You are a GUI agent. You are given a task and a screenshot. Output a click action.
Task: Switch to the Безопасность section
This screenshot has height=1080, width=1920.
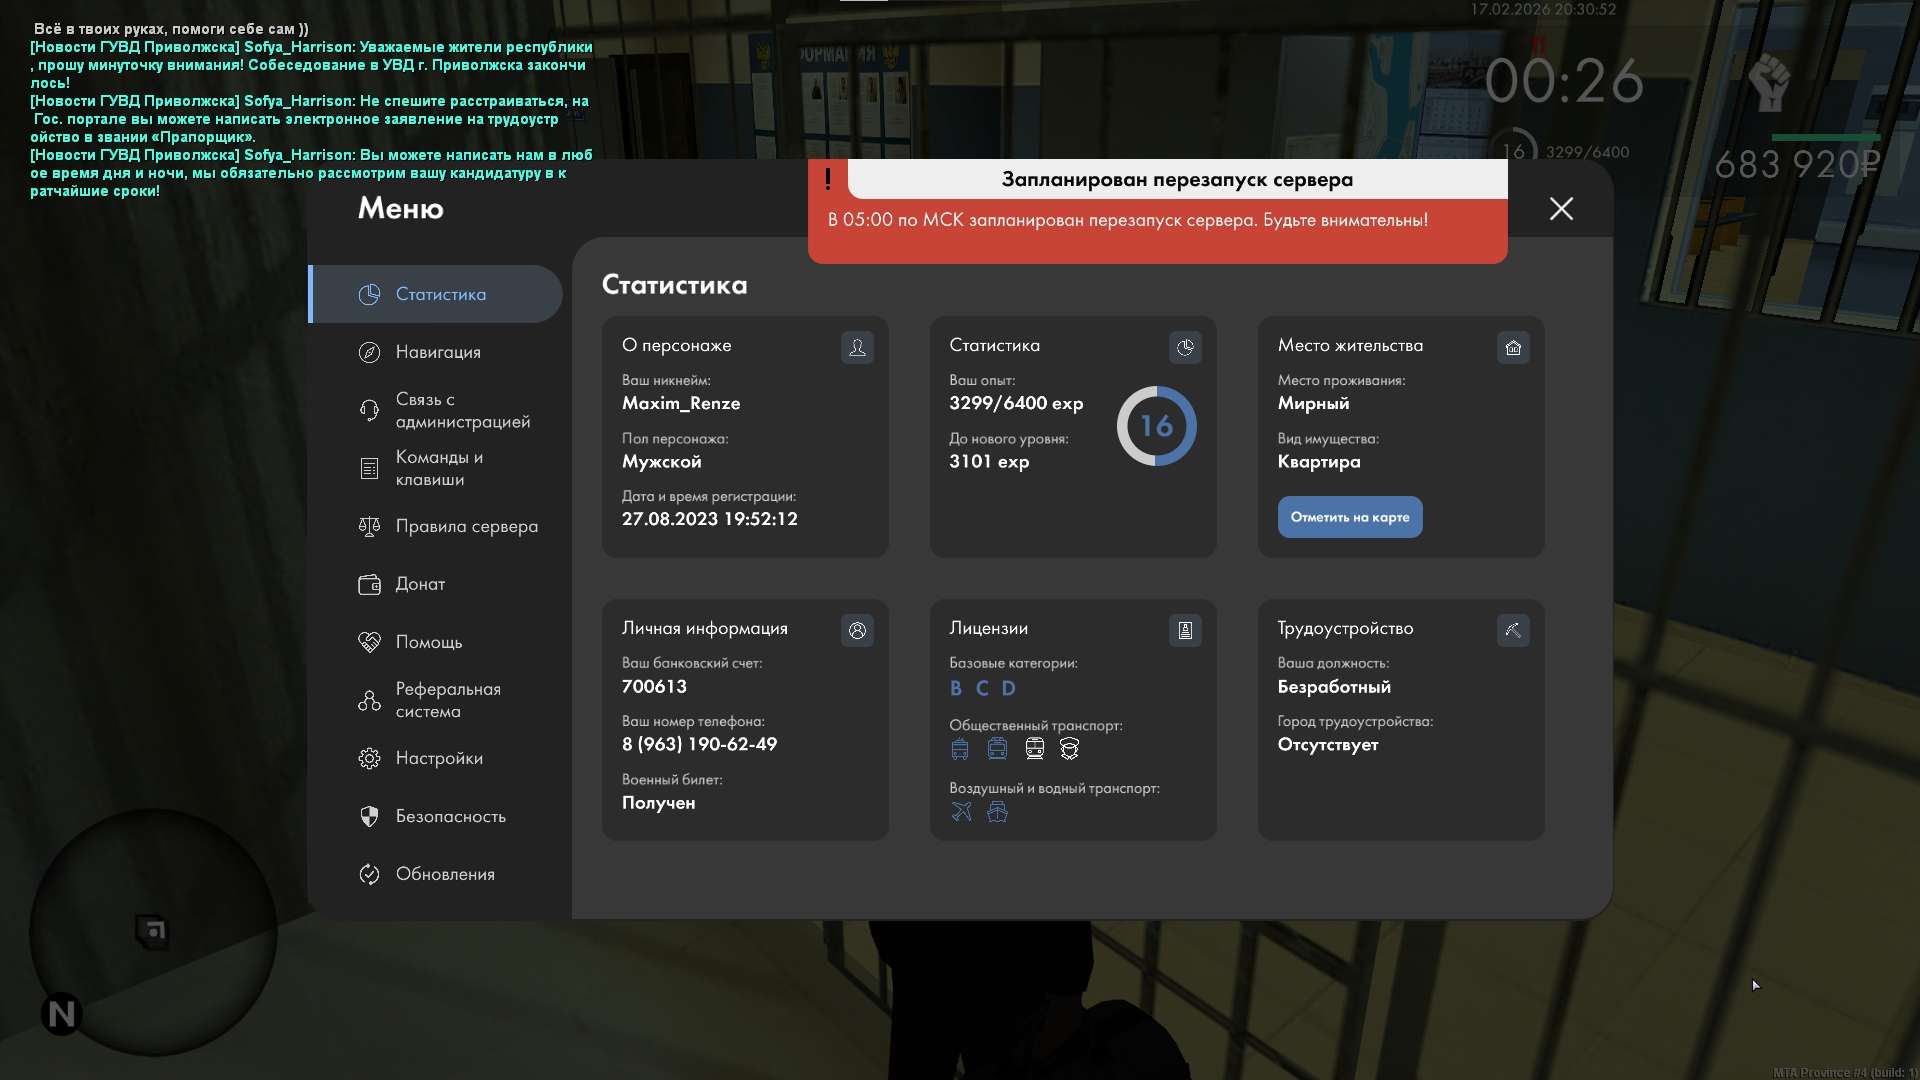click(450, 816)
